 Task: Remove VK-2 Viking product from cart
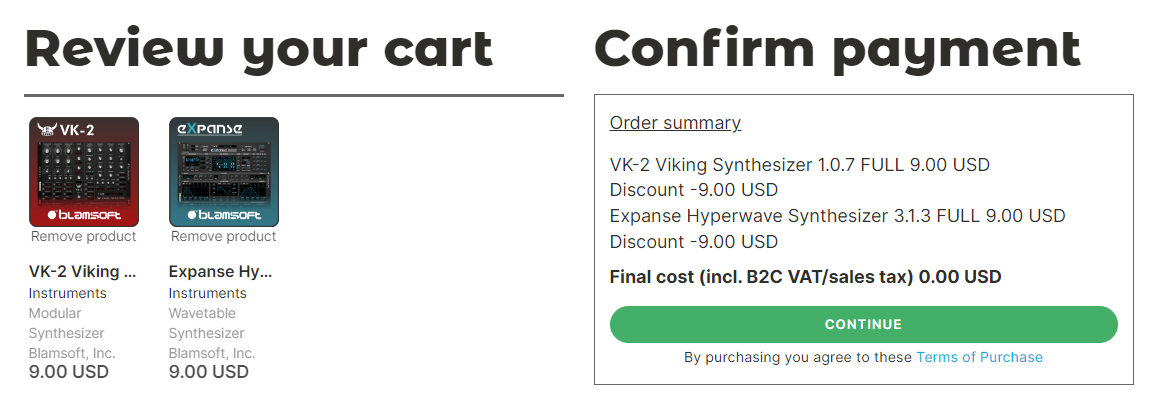click(x=84, y=237)
